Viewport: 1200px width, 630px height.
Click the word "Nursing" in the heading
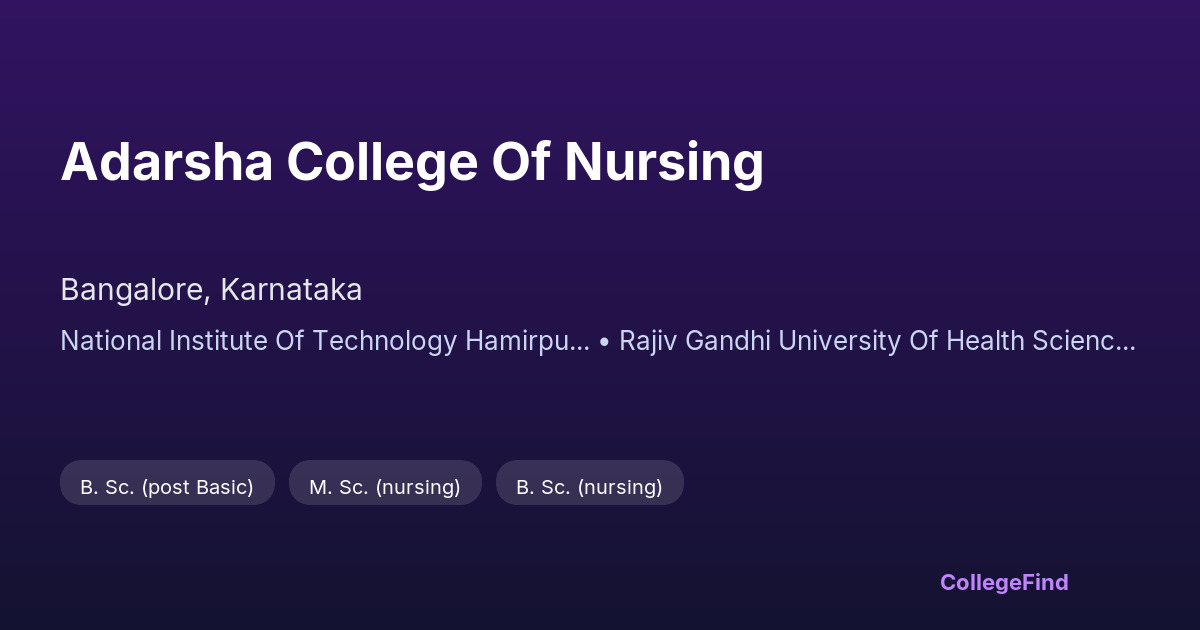tap(664, 162)
